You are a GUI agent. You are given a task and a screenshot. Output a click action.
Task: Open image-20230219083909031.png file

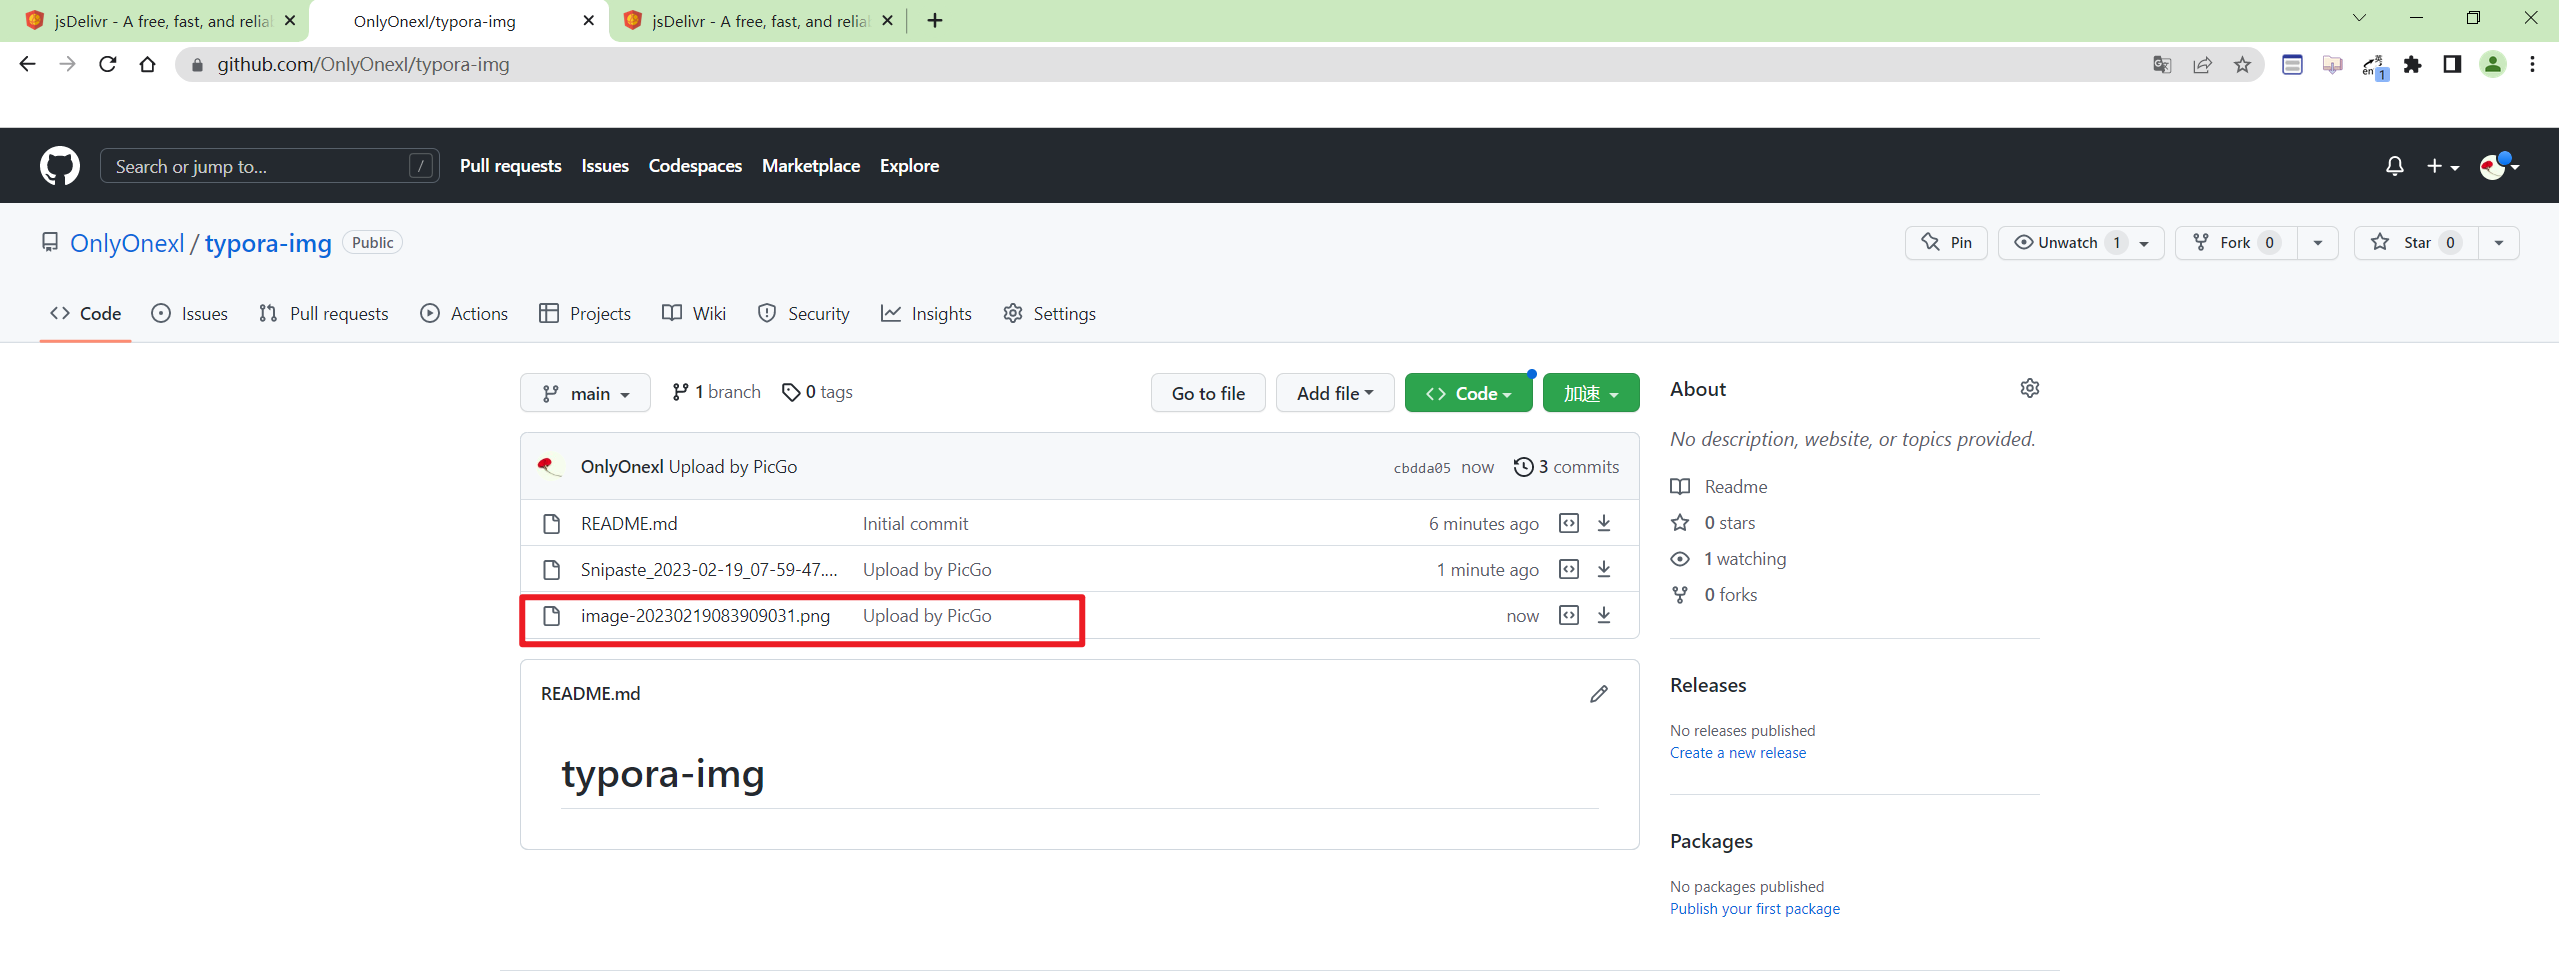[705, 616]
